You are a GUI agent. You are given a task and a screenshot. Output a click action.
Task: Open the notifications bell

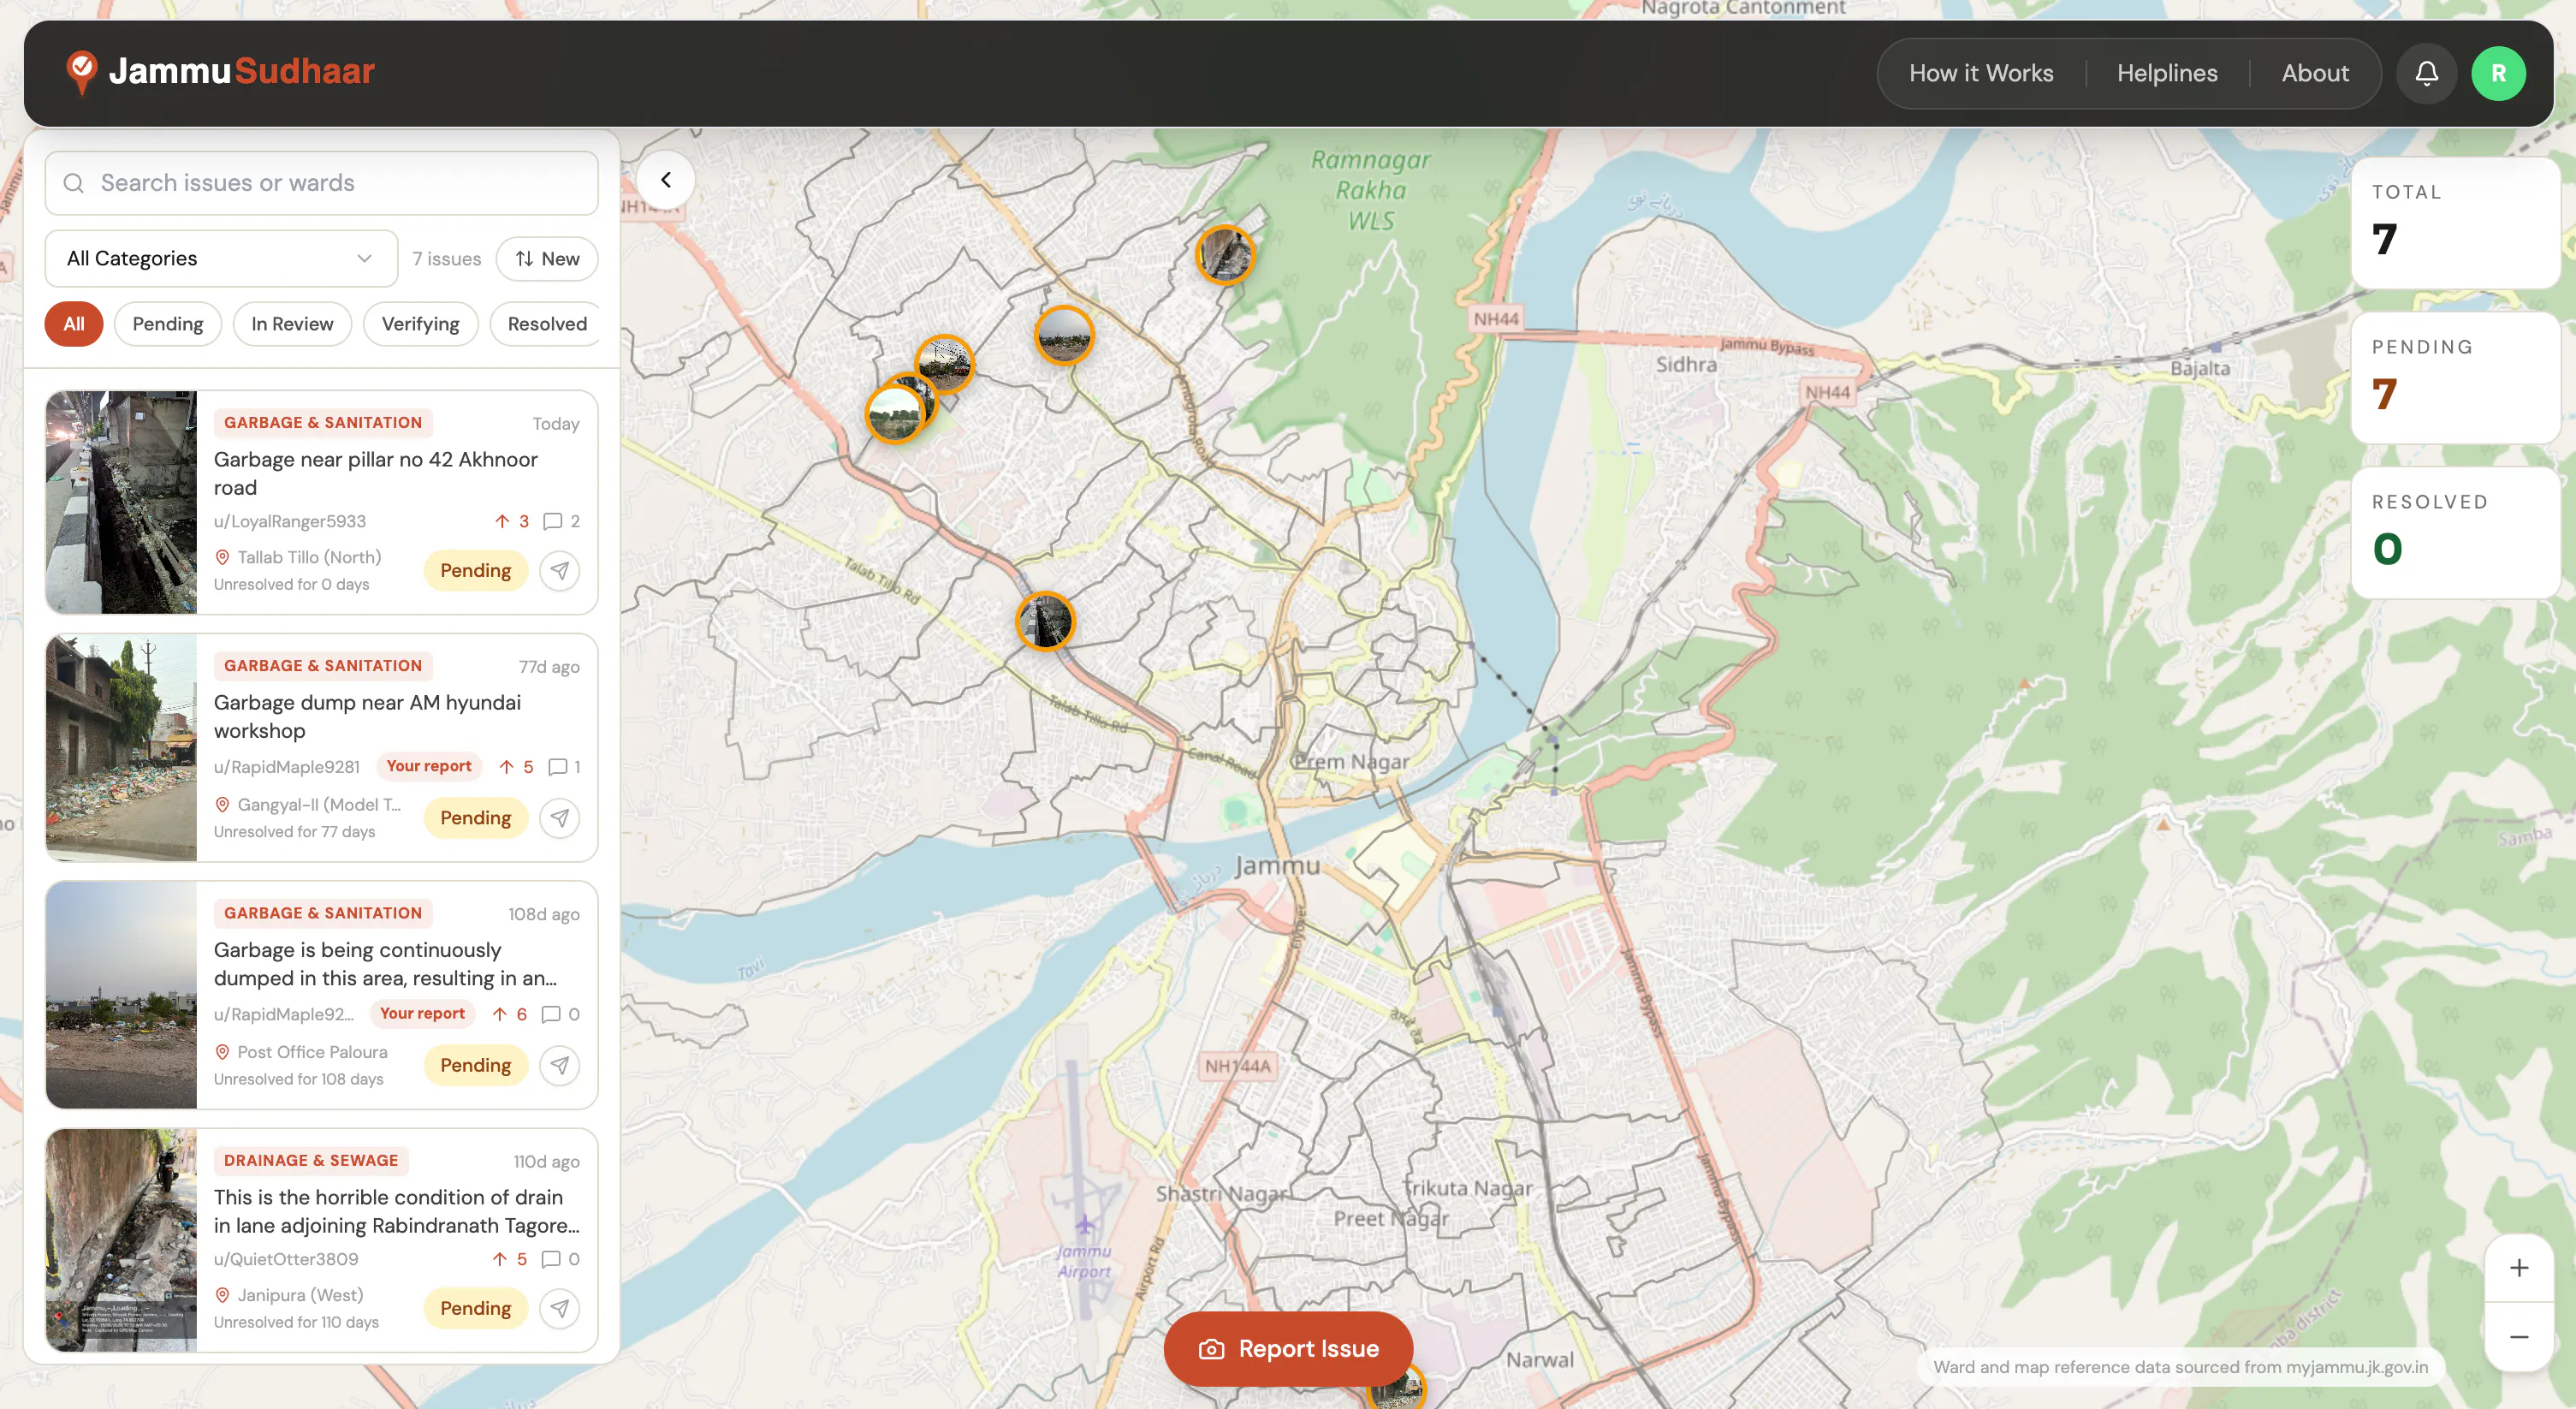click(2426, 73)
